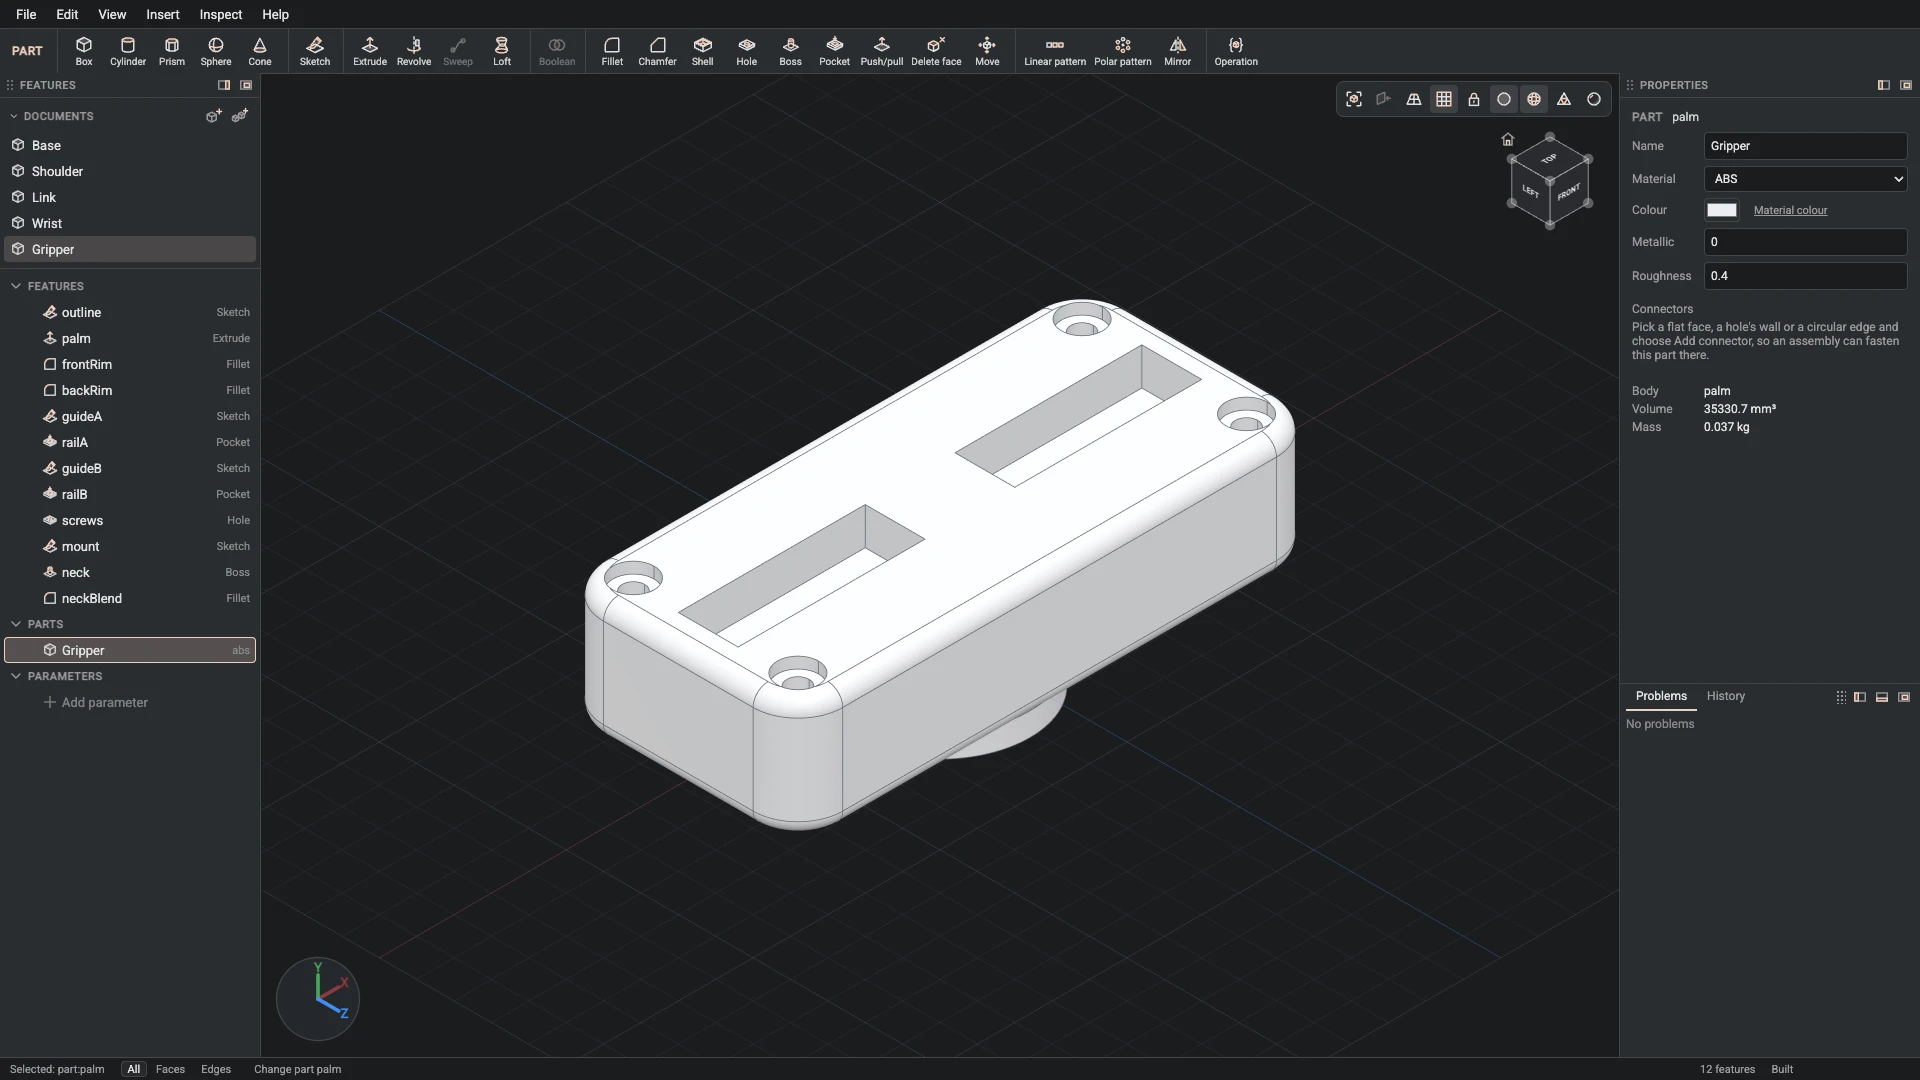Screen dimensions: 1920x1080
Task: Apply the Fillet tool
Action: (612, 51)
